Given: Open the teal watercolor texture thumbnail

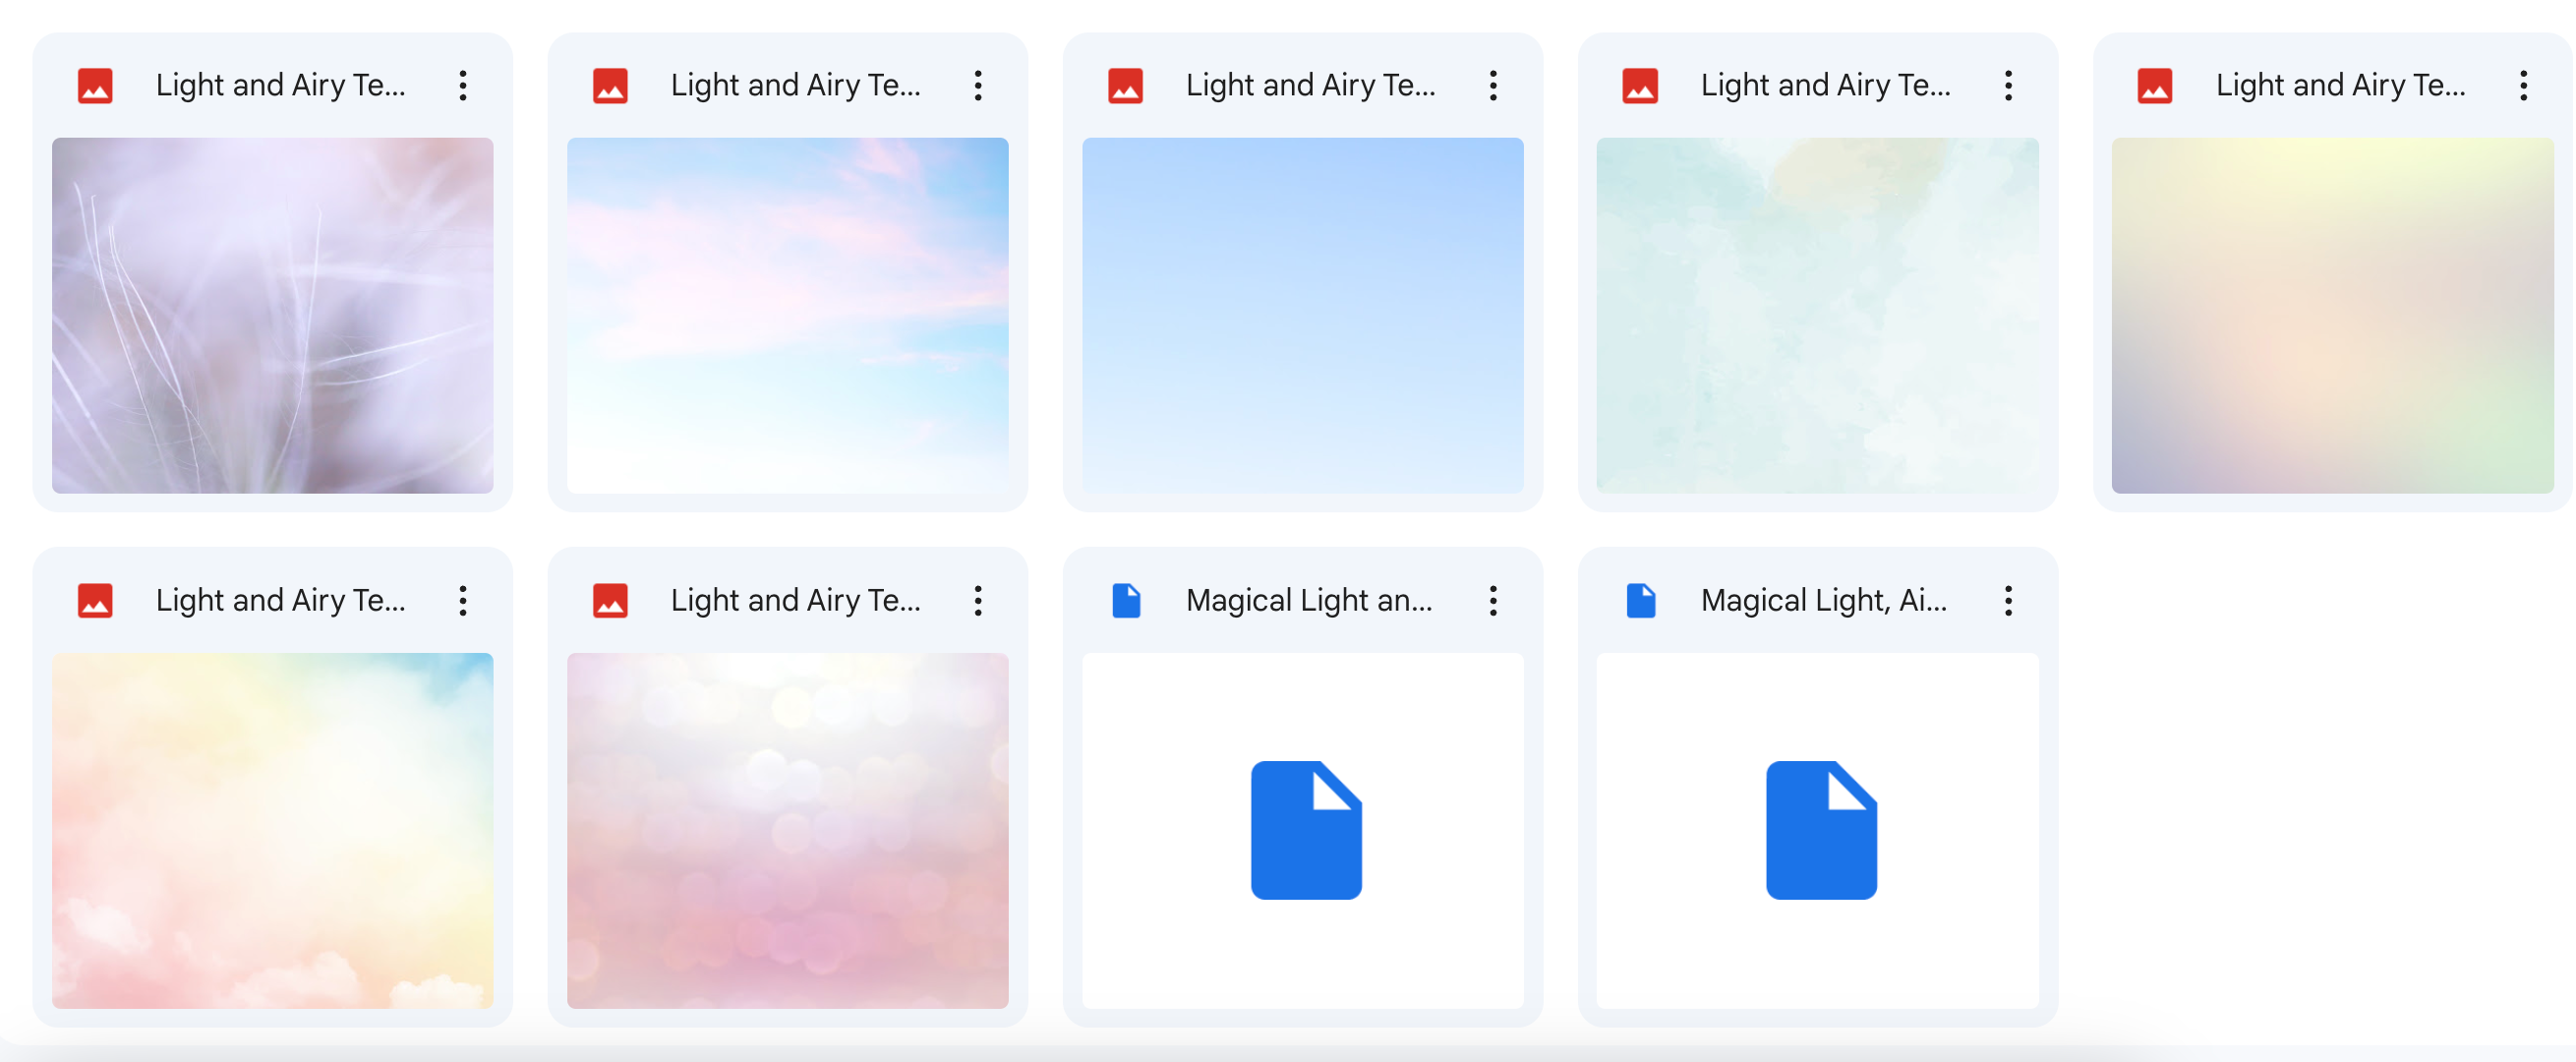Looking at the screenshot, I should [x=1817, y=315].
